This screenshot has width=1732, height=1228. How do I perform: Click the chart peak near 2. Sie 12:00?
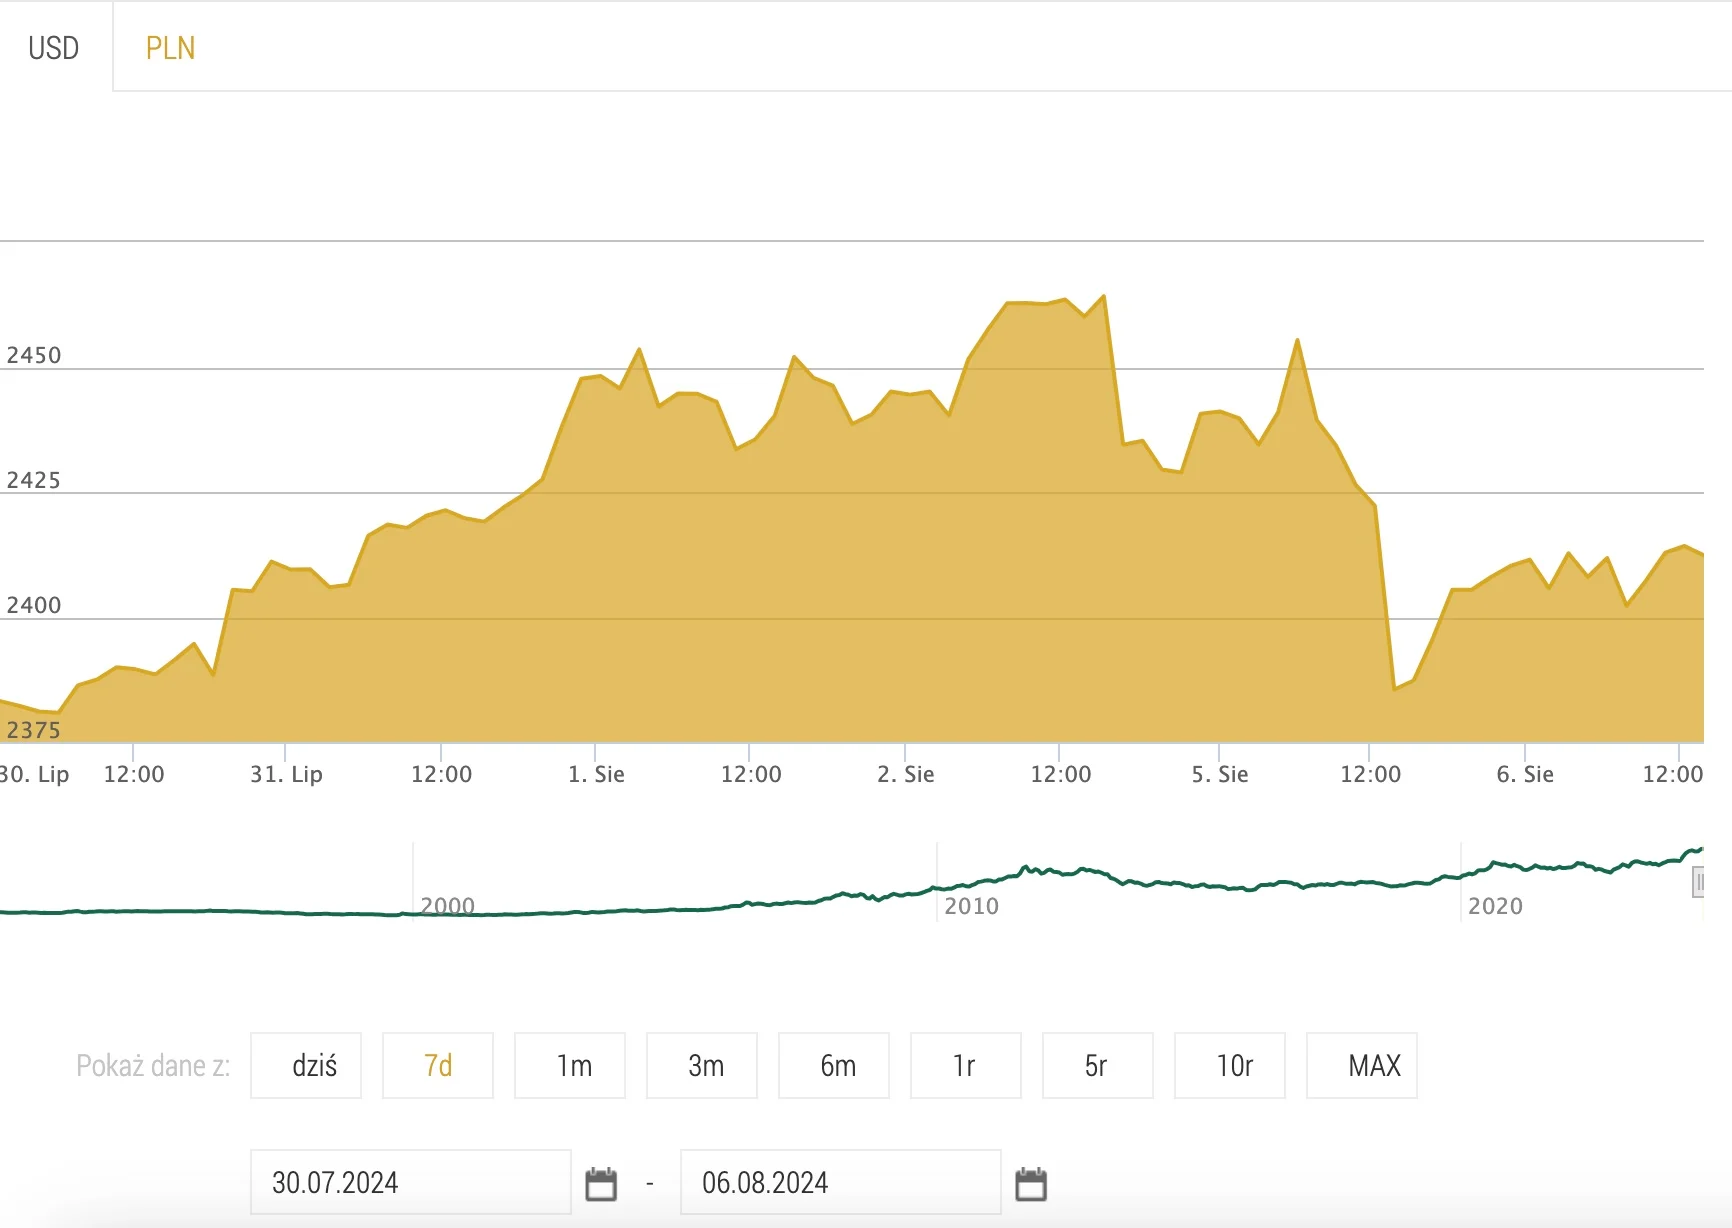point(1103,296)
